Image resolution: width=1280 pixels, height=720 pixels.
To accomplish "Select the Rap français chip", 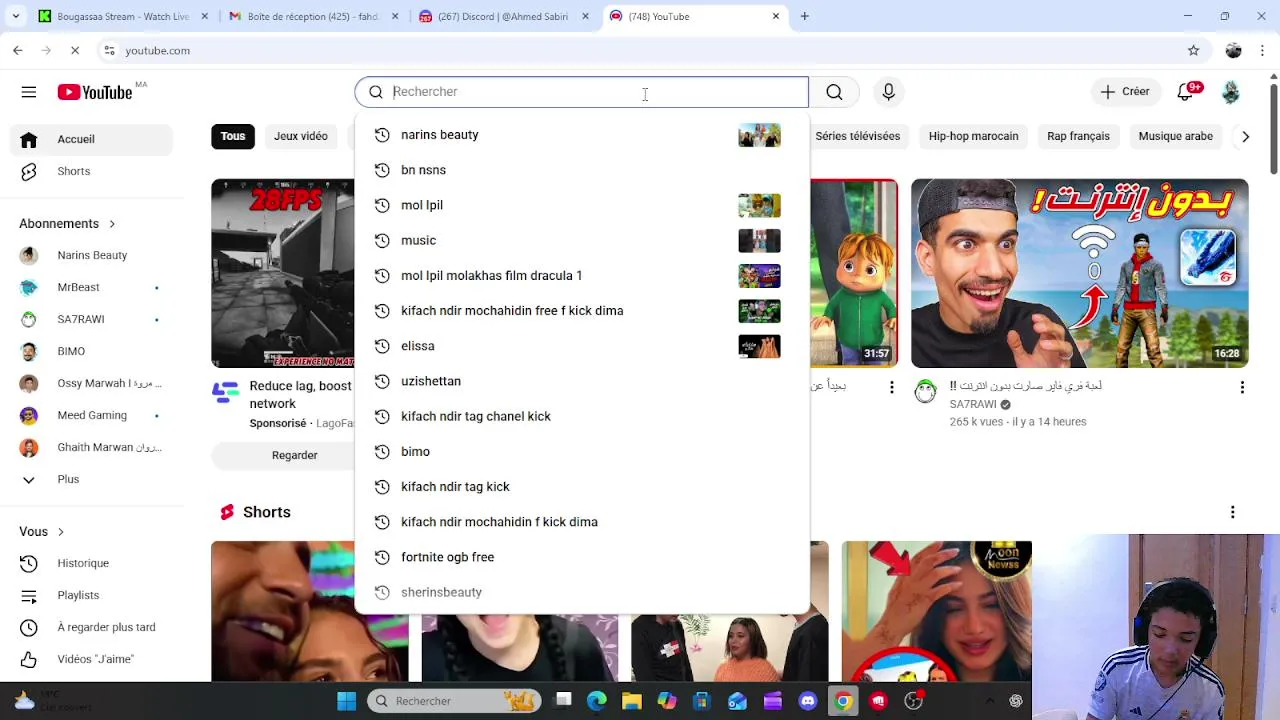I will (x=1078, y=136).
